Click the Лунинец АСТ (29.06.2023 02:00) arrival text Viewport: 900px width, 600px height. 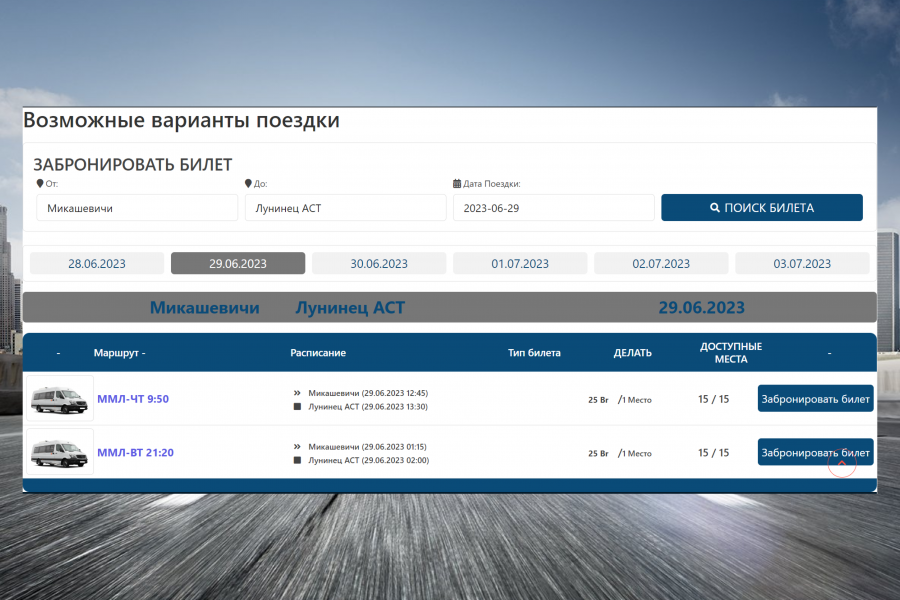click(368, 460)
